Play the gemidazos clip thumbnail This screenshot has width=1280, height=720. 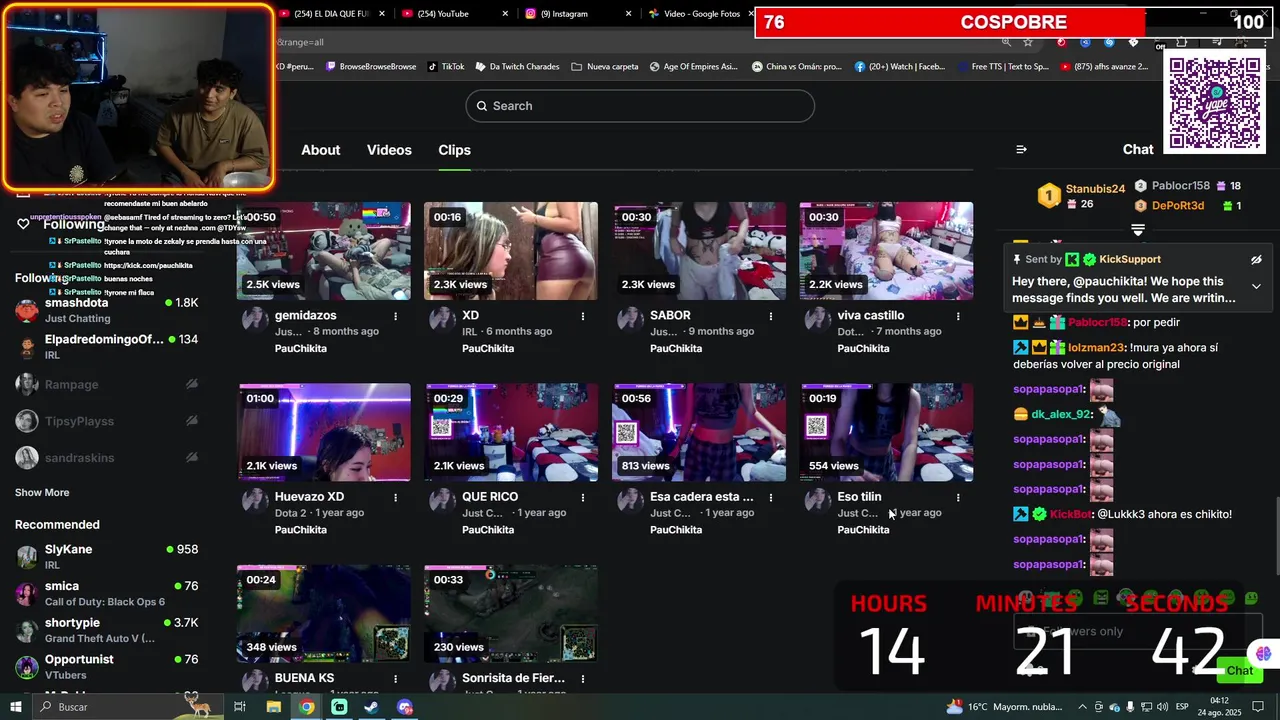click(323, 251)
